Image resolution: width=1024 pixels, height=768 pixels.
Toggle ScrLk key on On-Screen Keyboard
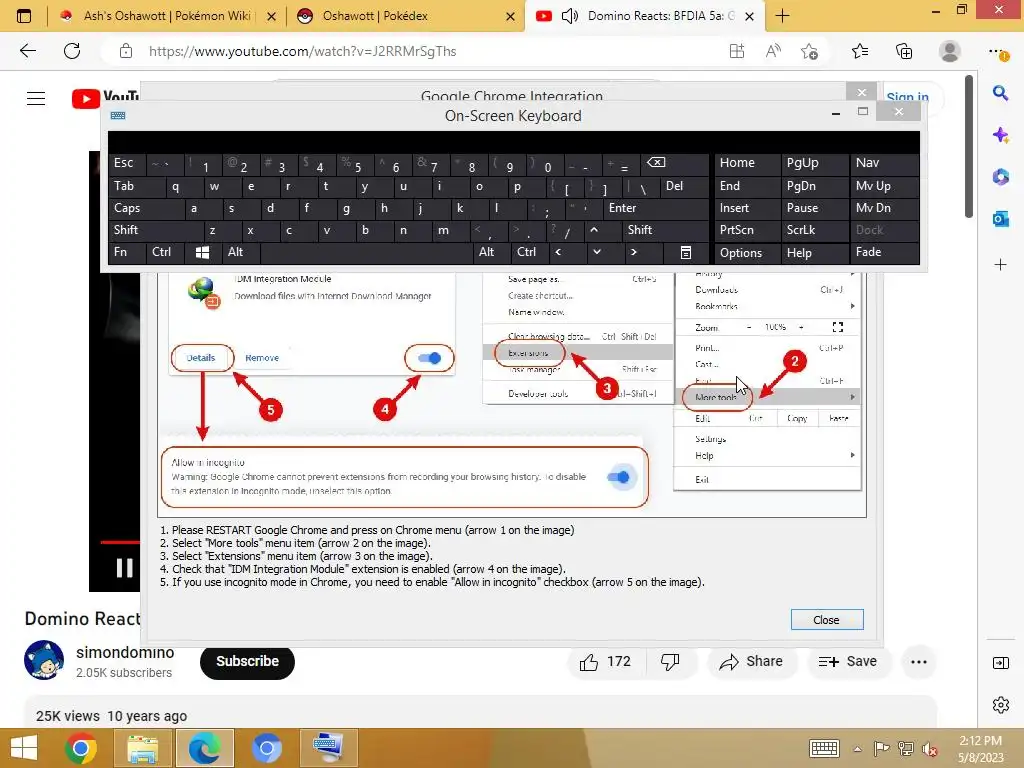tap(814, 230)
